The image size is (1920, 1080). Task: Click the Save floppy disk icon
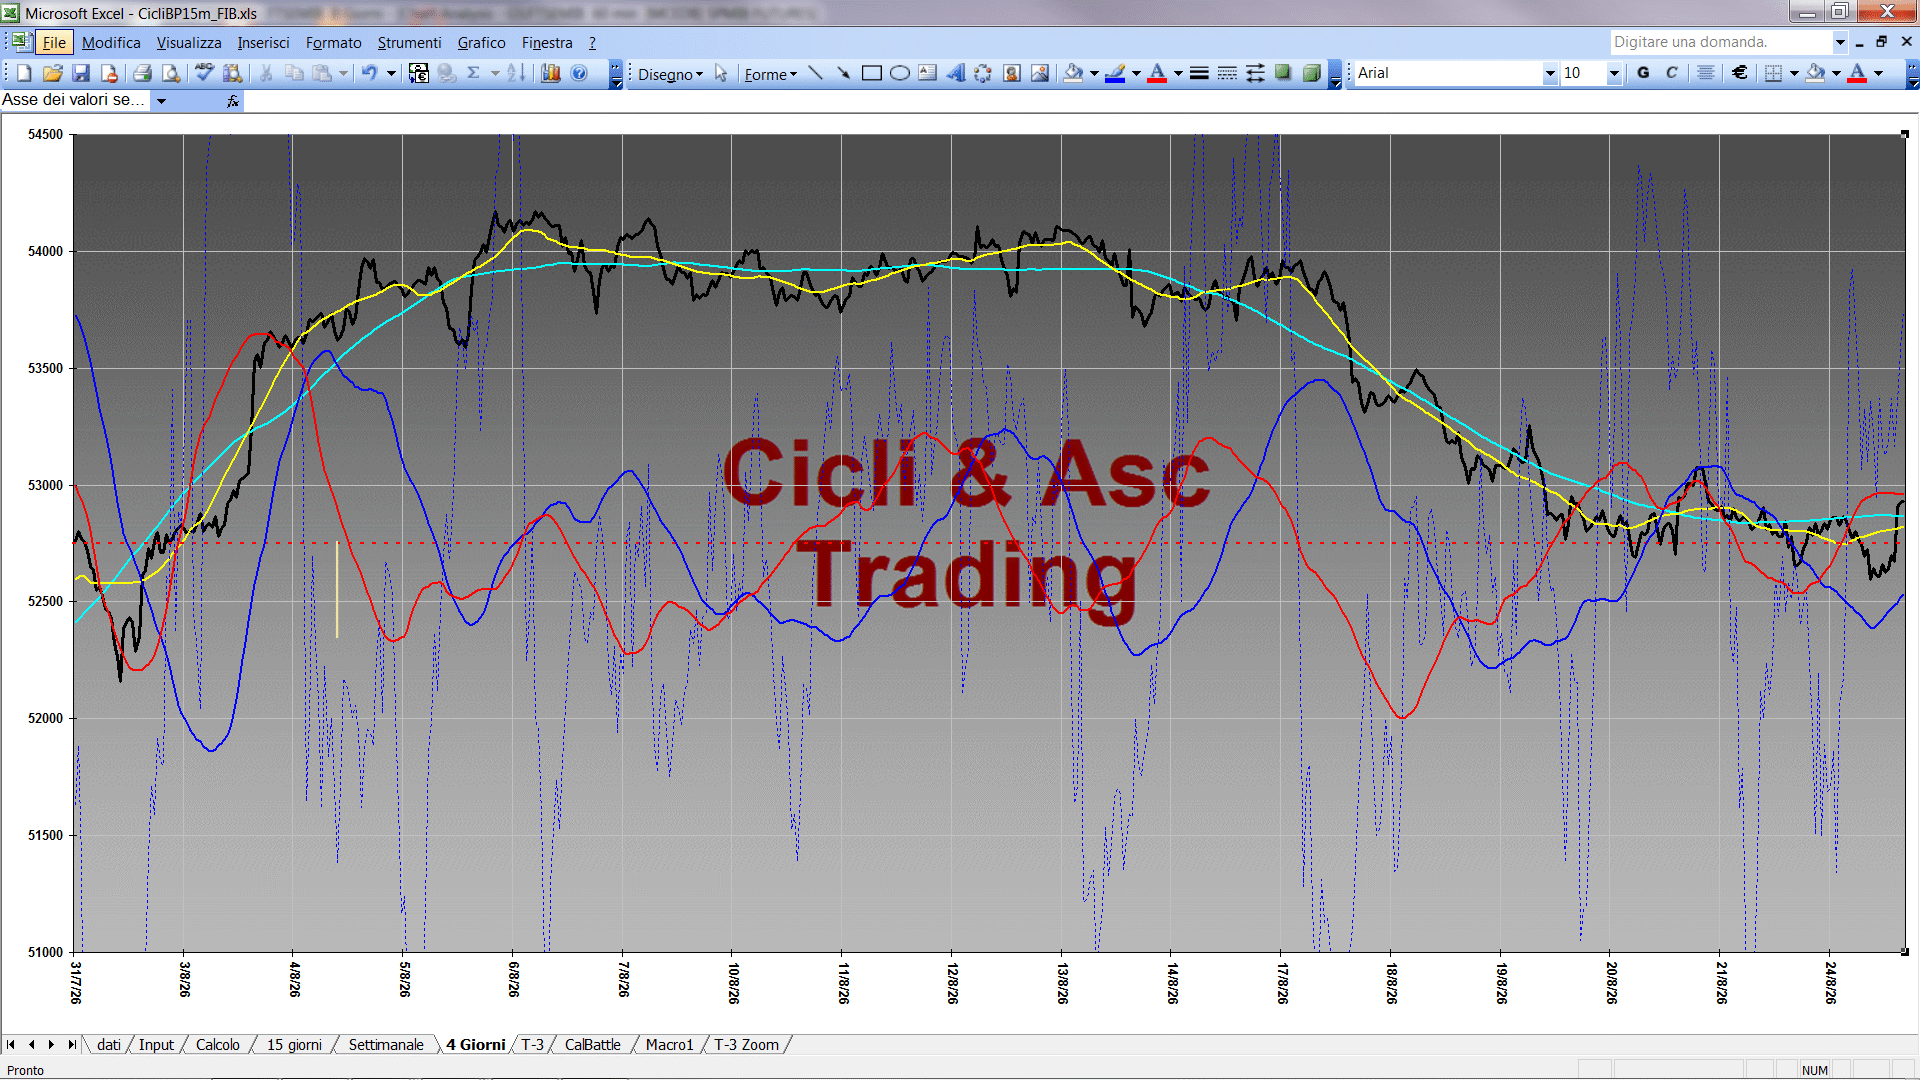tap(81, 73)
